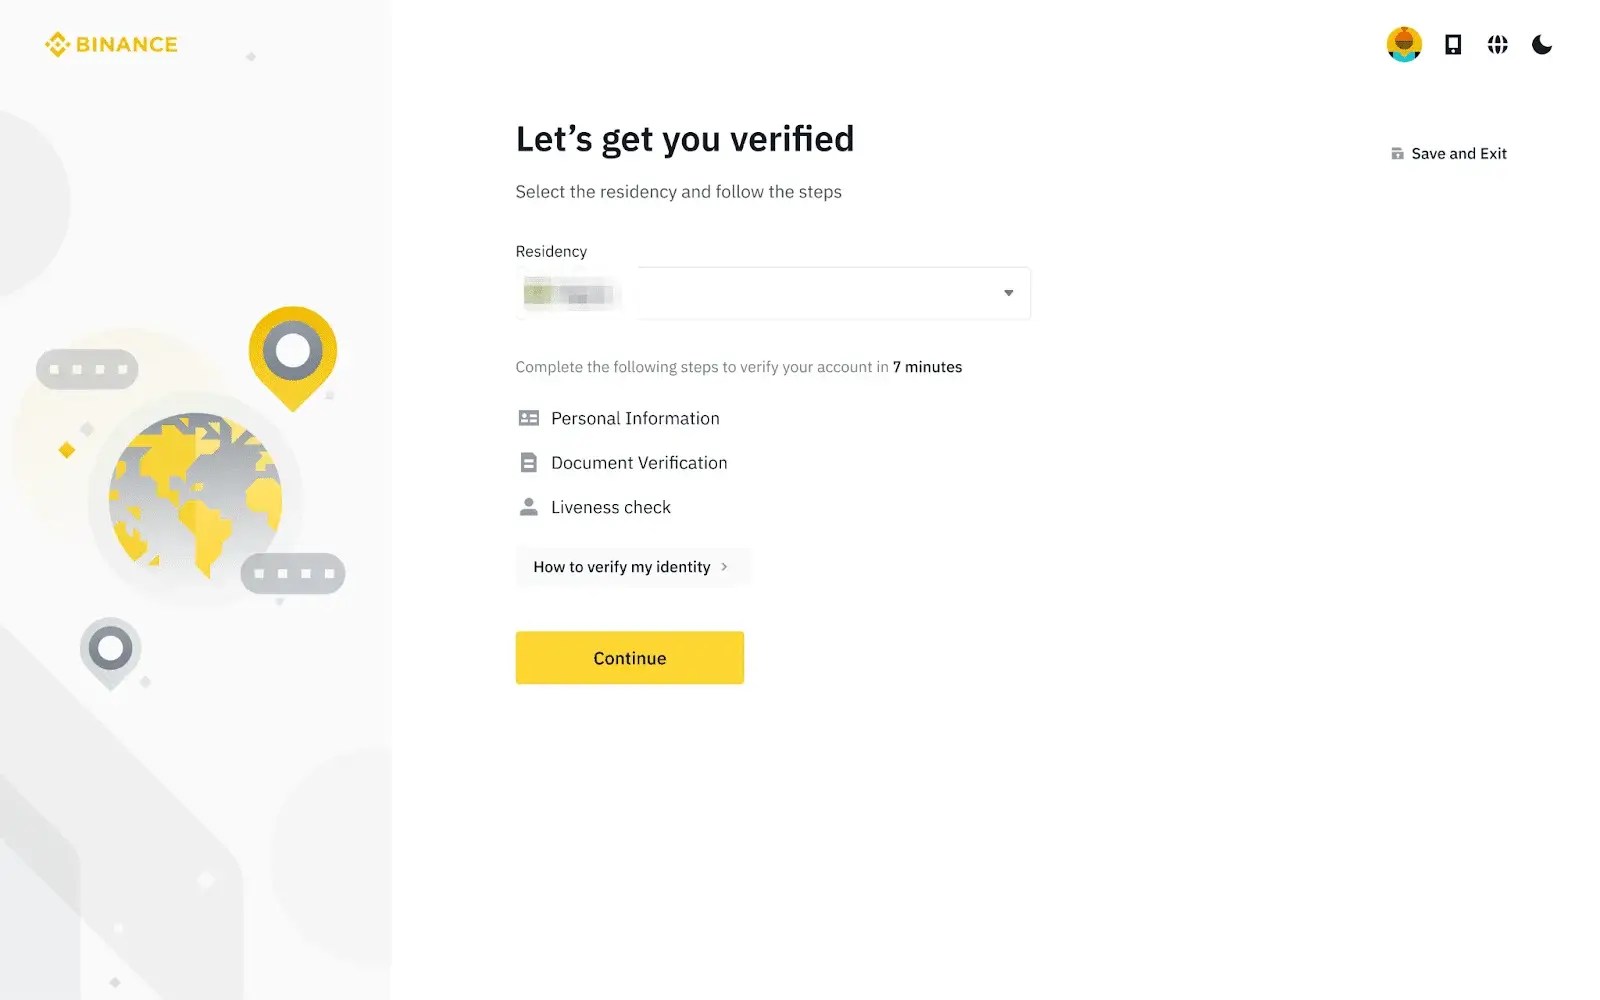The height and width of the screenshot is (1000, 1600).
Task: Open your profile avatar menu
Action: tap(1404, 44)
